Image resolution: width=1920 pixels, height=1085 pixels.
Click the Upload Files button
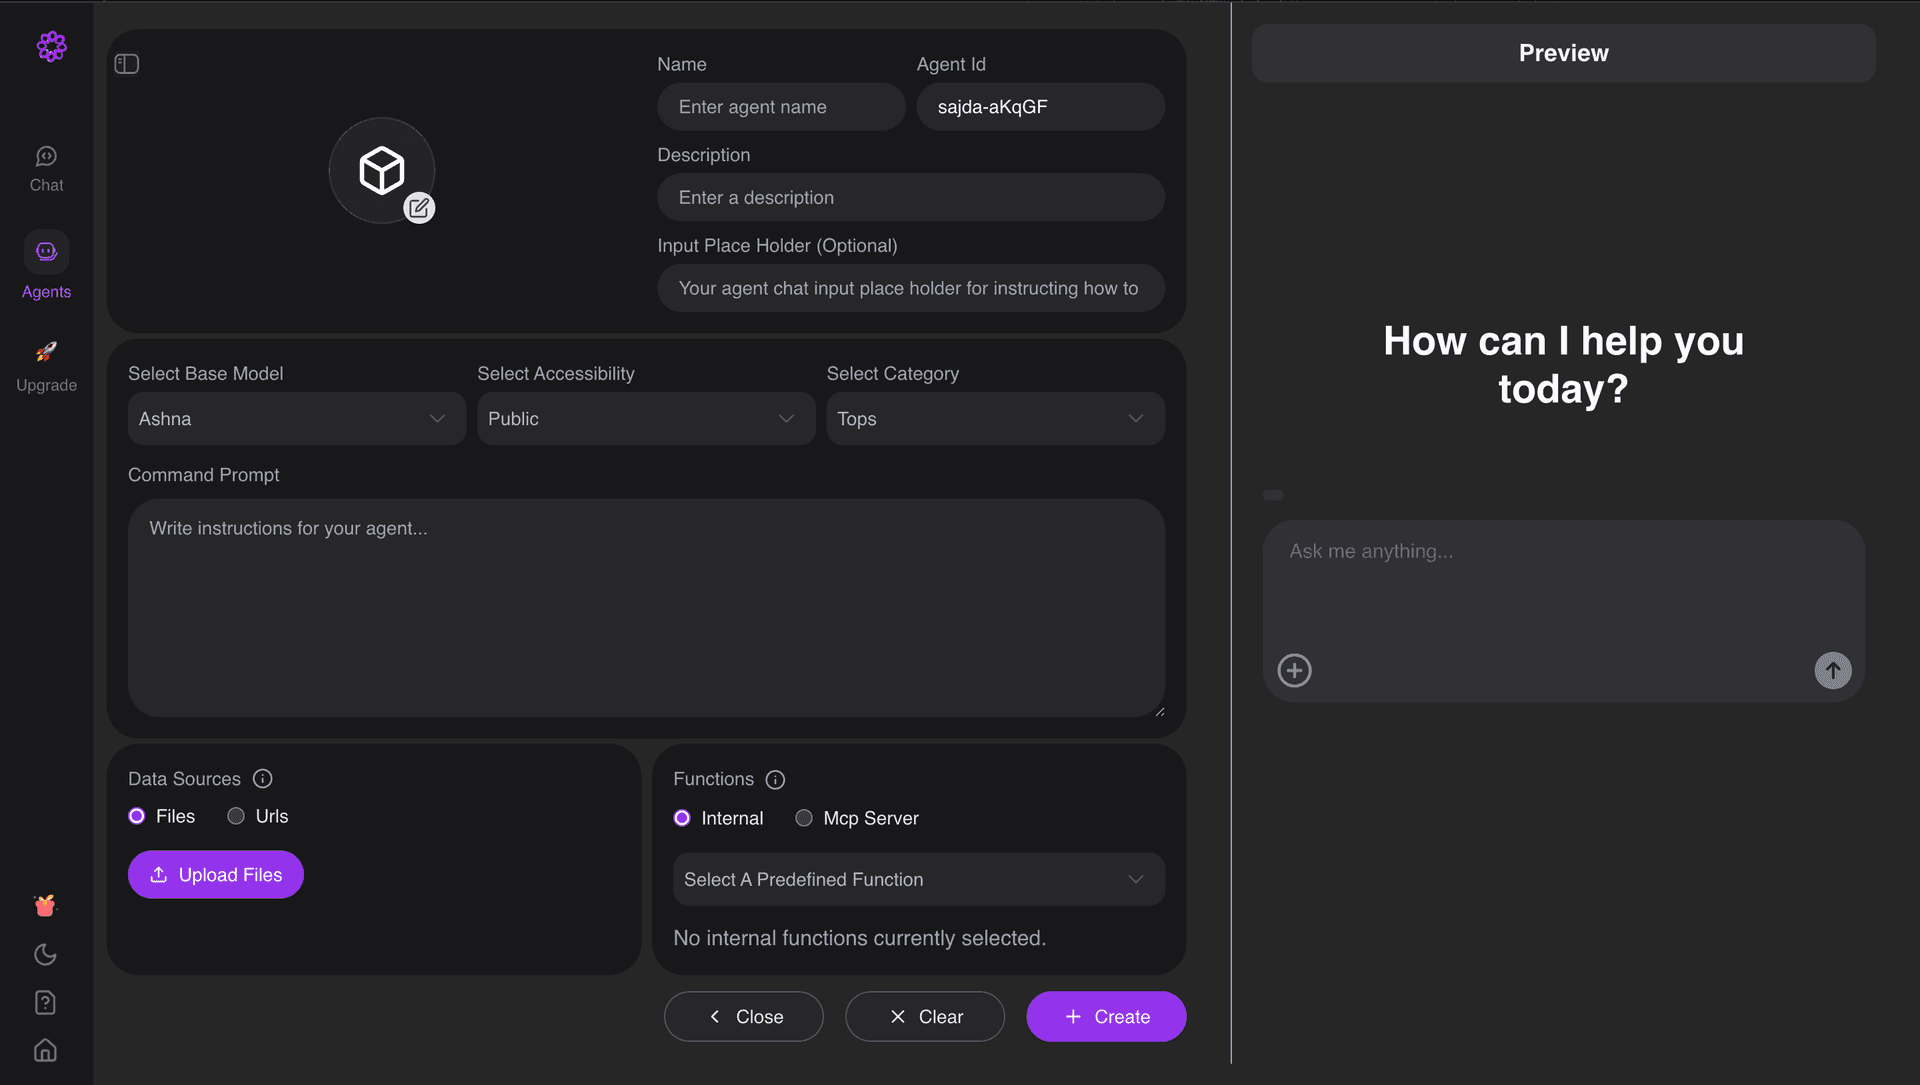pyautogui.click(x=216, y=874)
